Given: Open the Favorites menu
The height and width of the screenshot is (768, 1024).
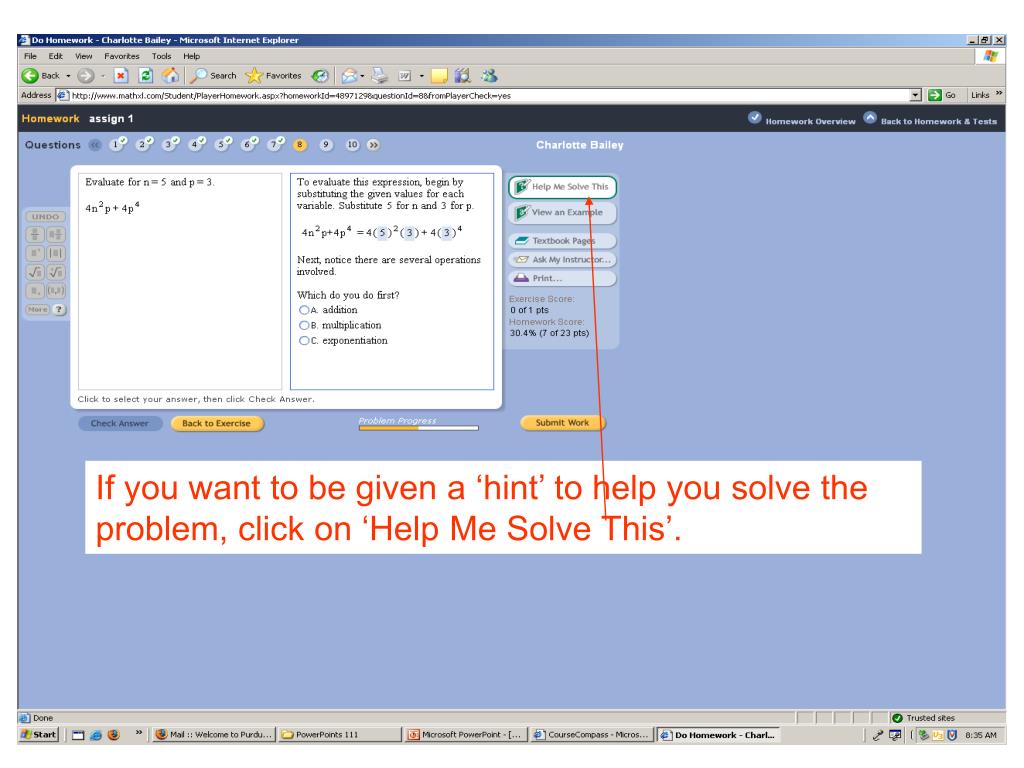Looking at the screenshot, I should 122,56.
